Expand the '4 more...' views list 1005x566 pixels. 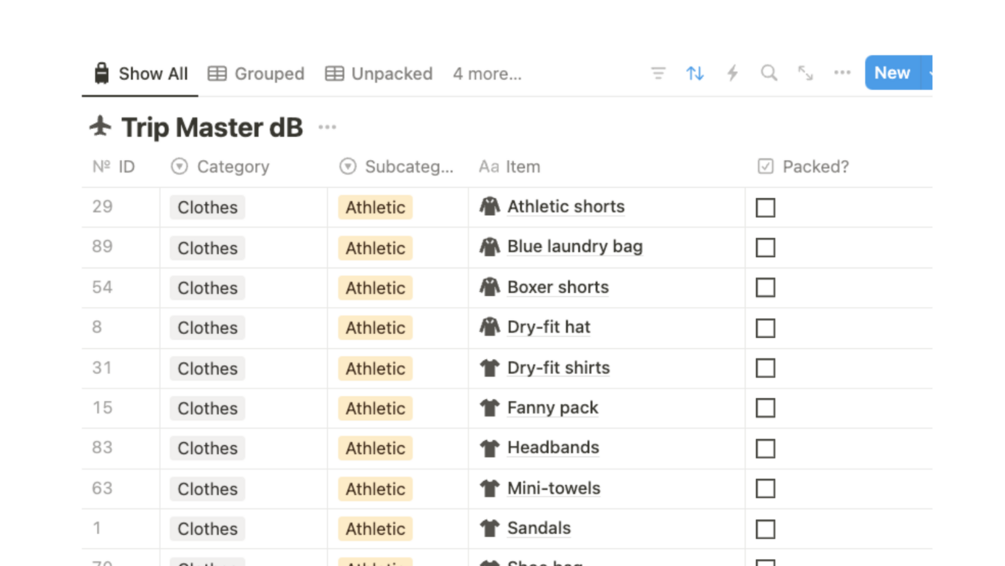487,74
